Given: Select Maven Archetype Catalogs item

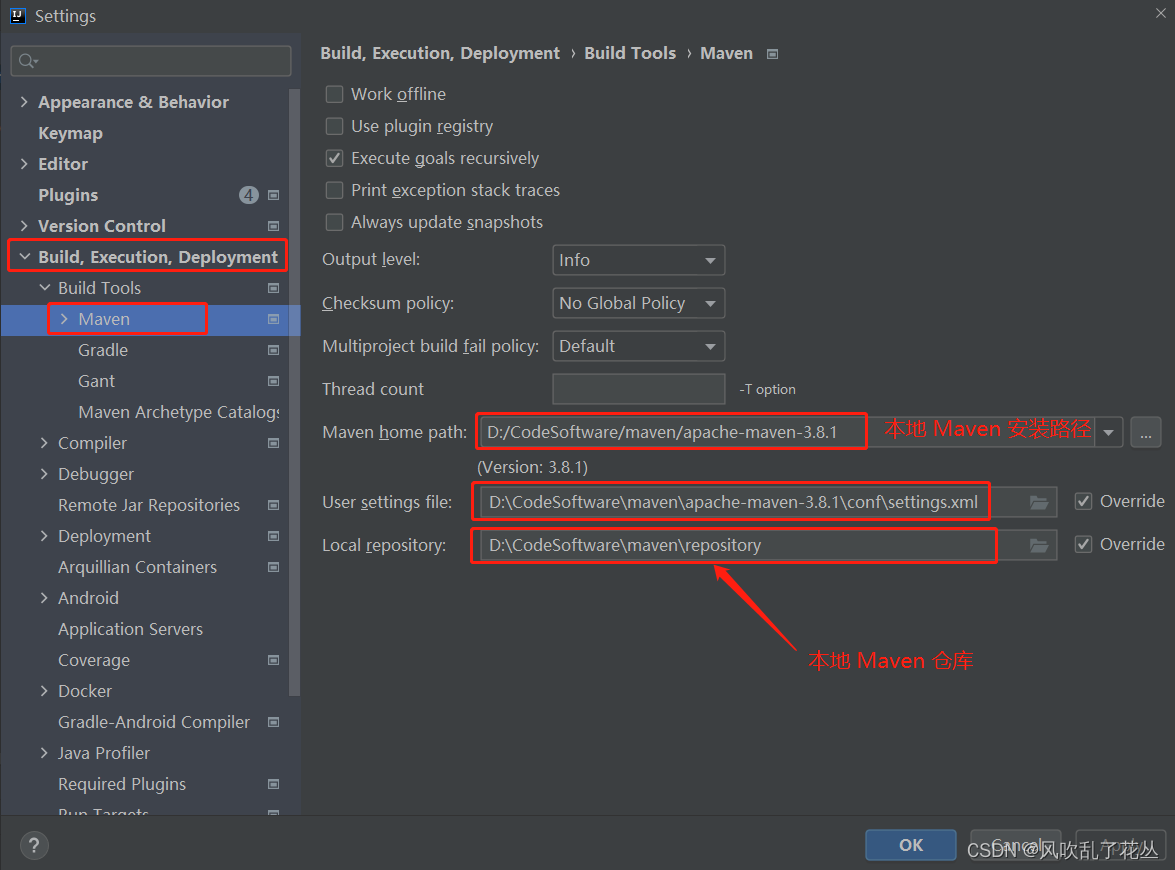Looking at the screenshot, I should tap(179, 413).
